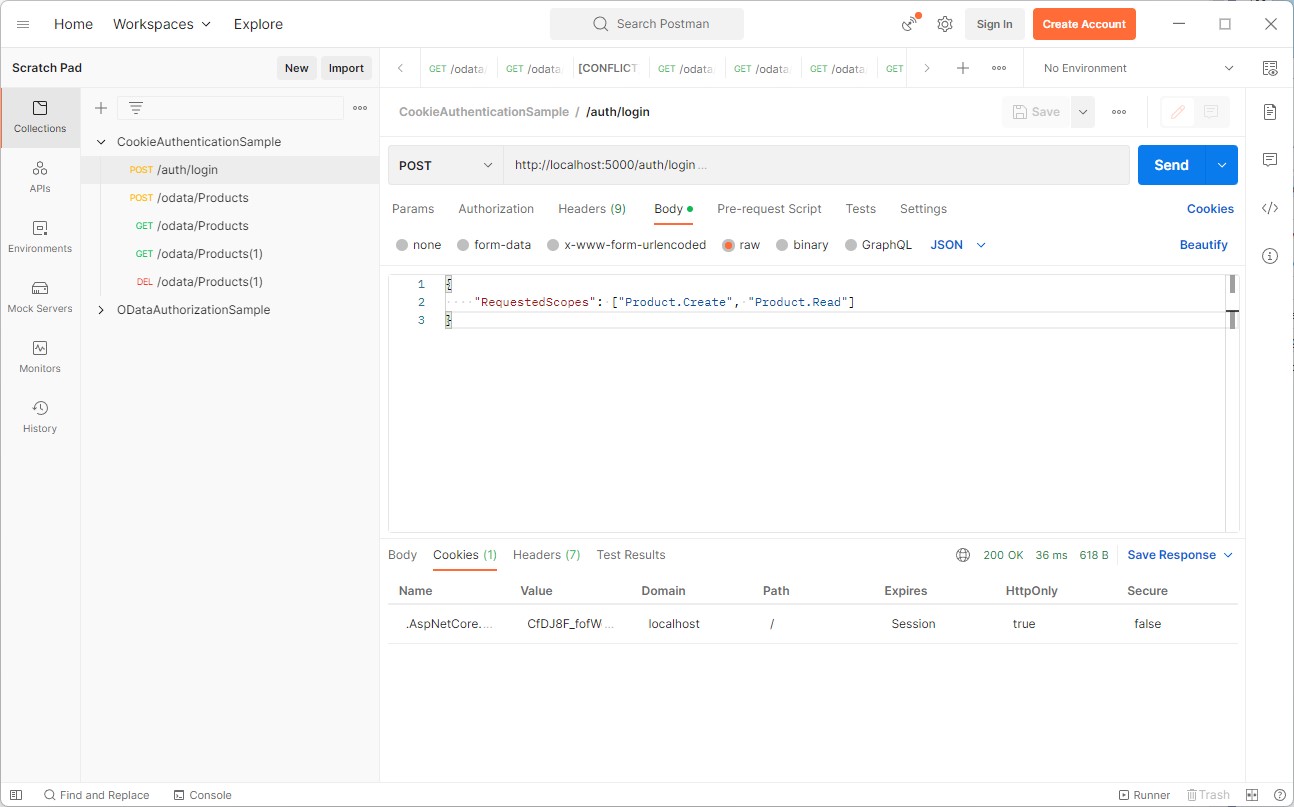
Task: Switch to the Pre-request Script tab
Action: (769, 209)
